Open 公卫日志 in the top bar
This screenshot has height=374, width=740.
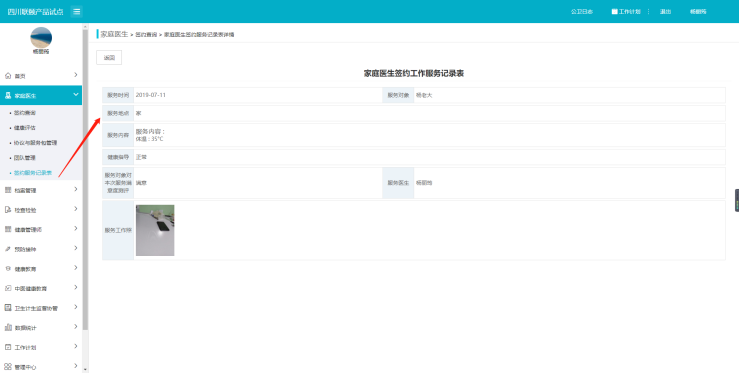pyautogui.click(x=582, y=12)
